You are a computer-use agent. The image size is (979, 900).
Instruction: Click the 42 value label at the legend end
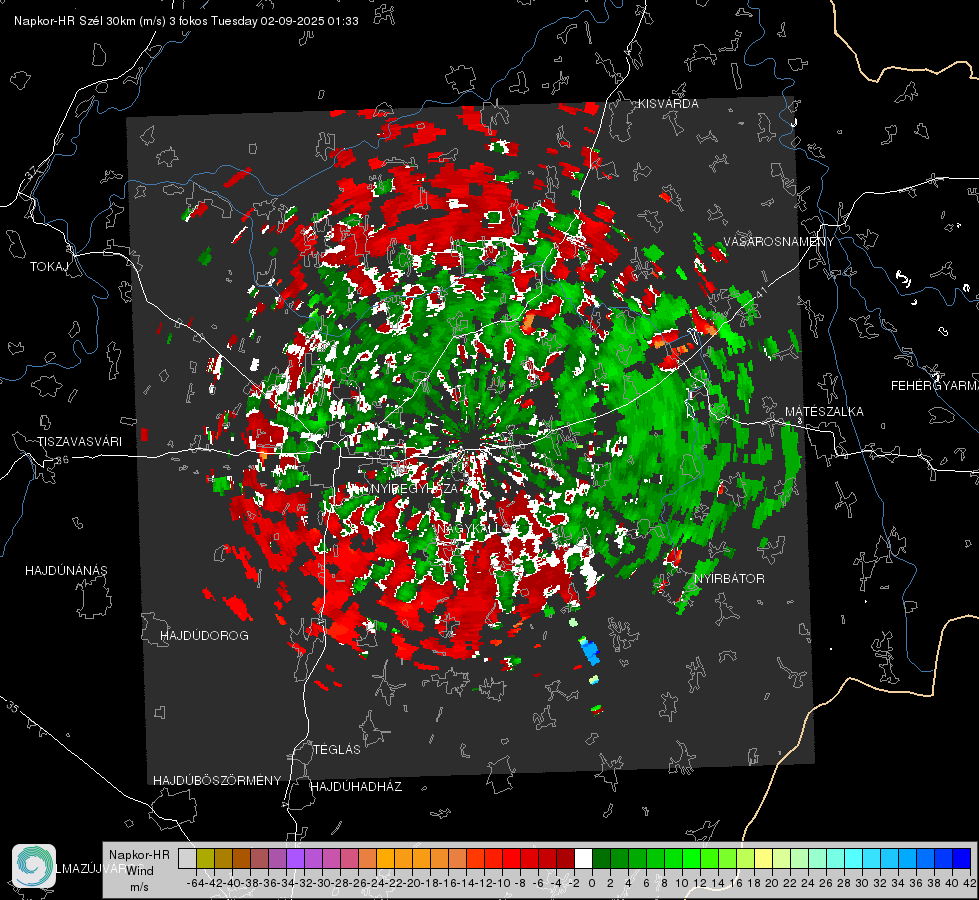point(969,883)
